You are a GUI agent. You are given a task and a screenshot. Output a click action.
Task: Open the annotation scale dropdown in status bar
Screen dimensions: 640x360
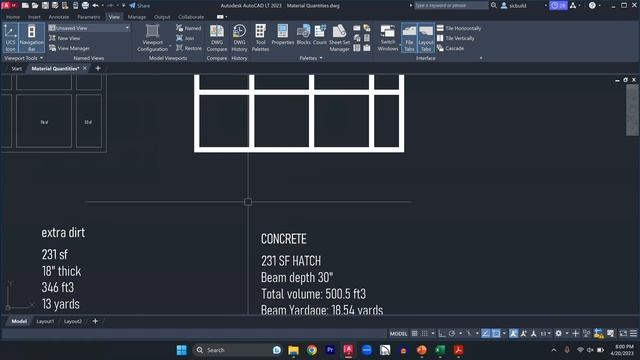pyautogui.click(x=546, y=333)
